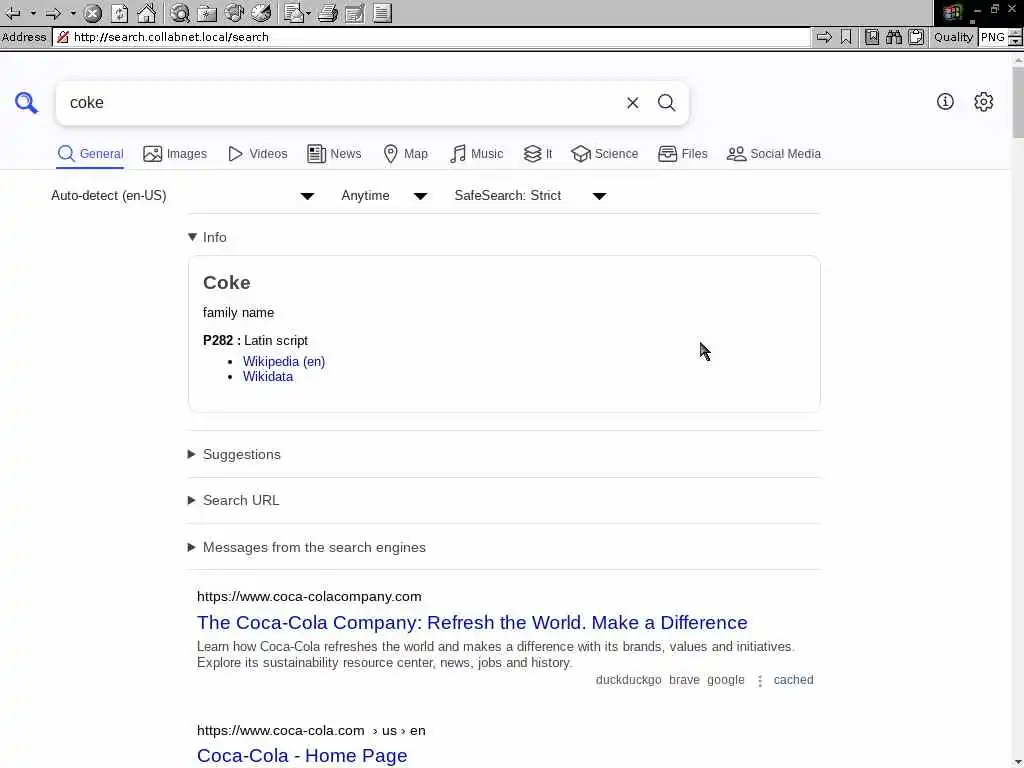Click the browser Back arrow button
This screenshot has width=1024, height=768.
13,13
